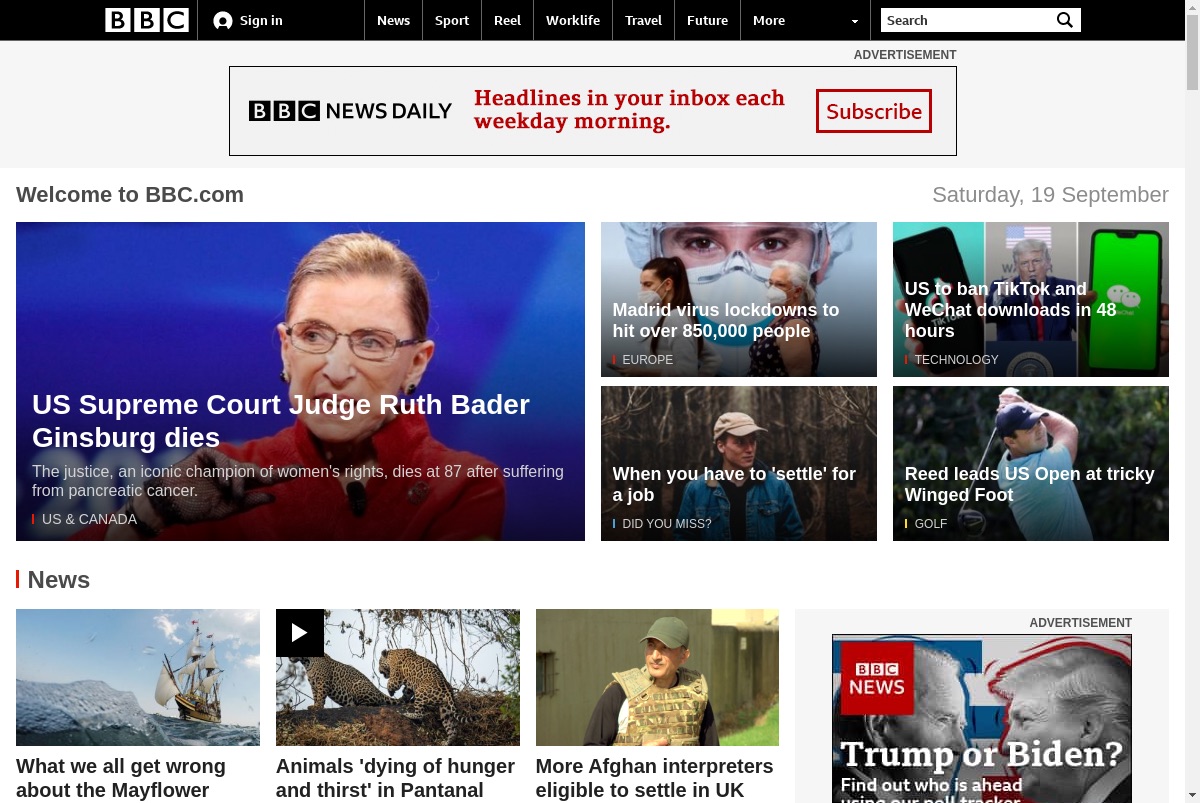The width and height of the screenshot is (1200, 803).
Task: Subscribe to BBC News Daily
Action: pos(874,111)
